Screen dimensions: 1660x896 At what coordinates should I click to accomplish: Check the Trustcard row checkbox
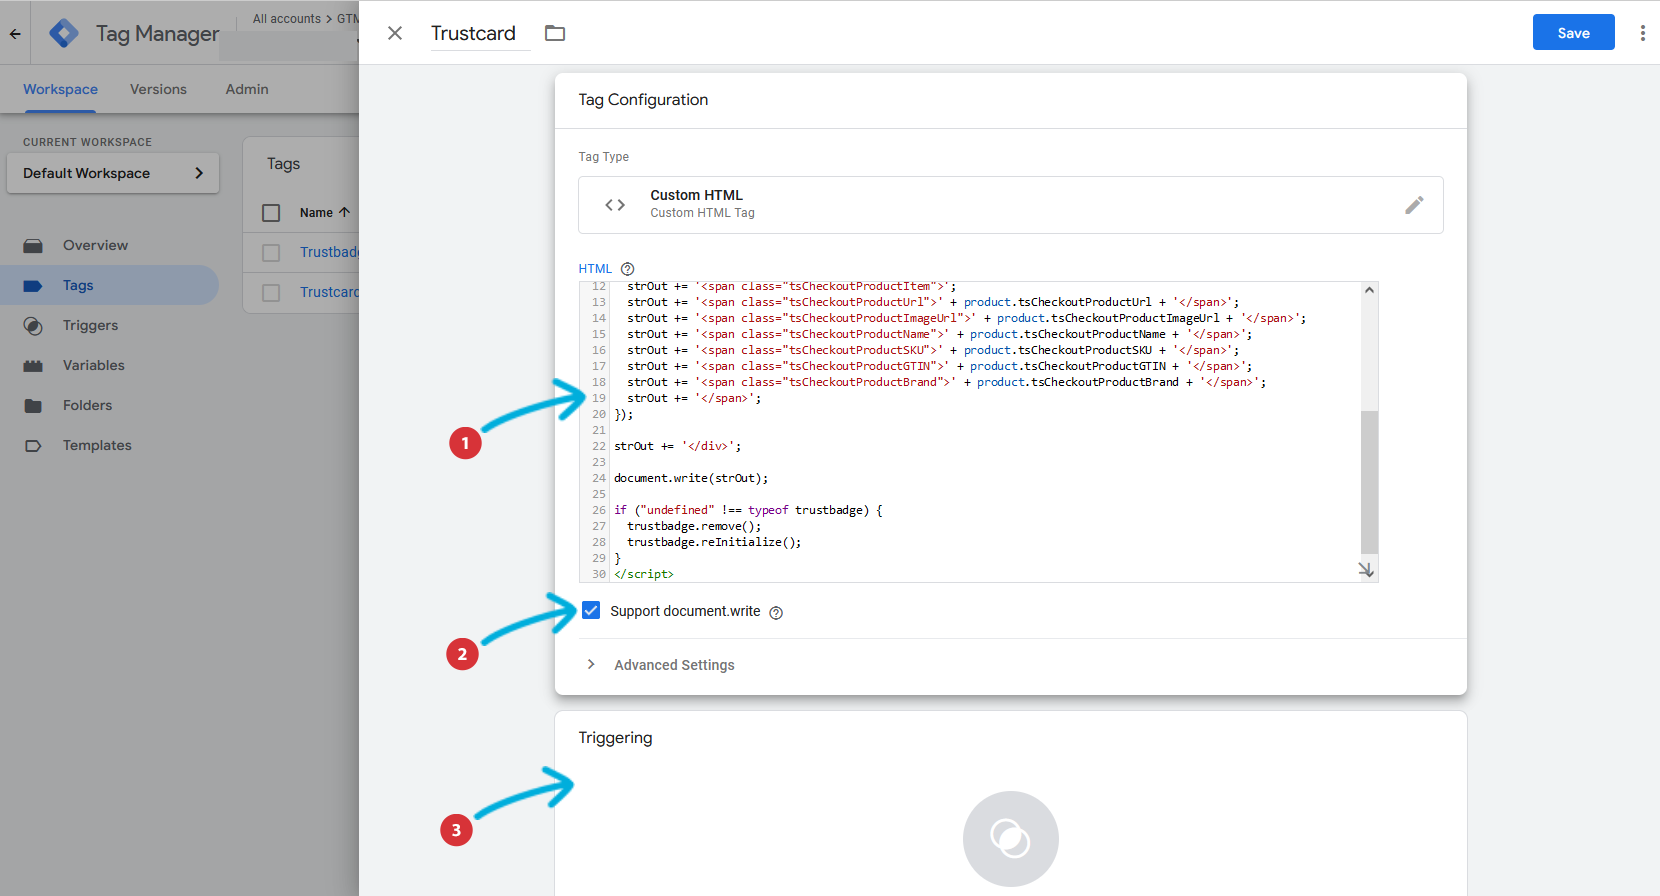tap(271, 293)
